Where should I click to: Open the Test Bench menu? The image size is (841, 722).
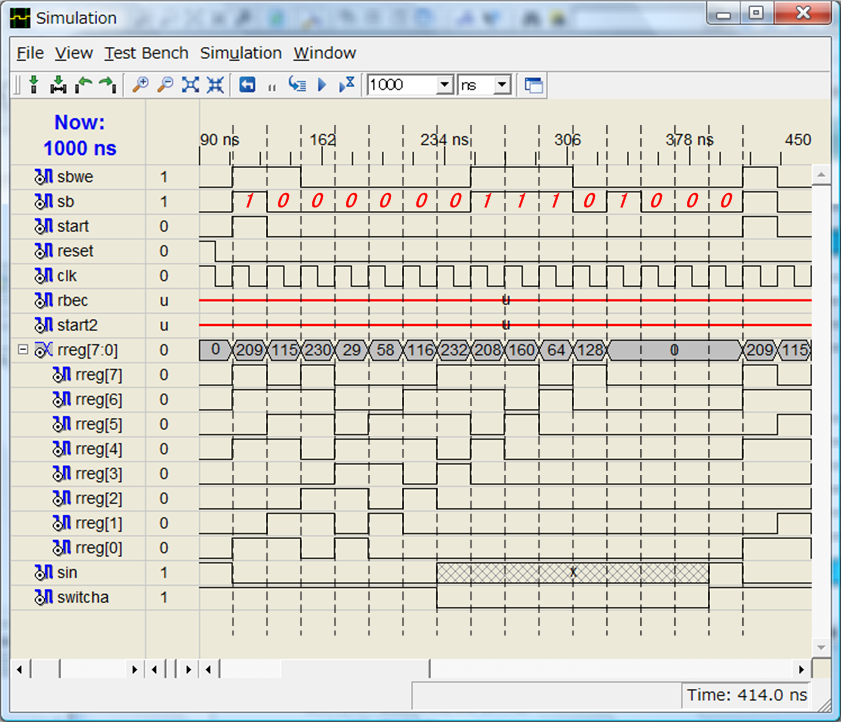[x=146, y=53]
